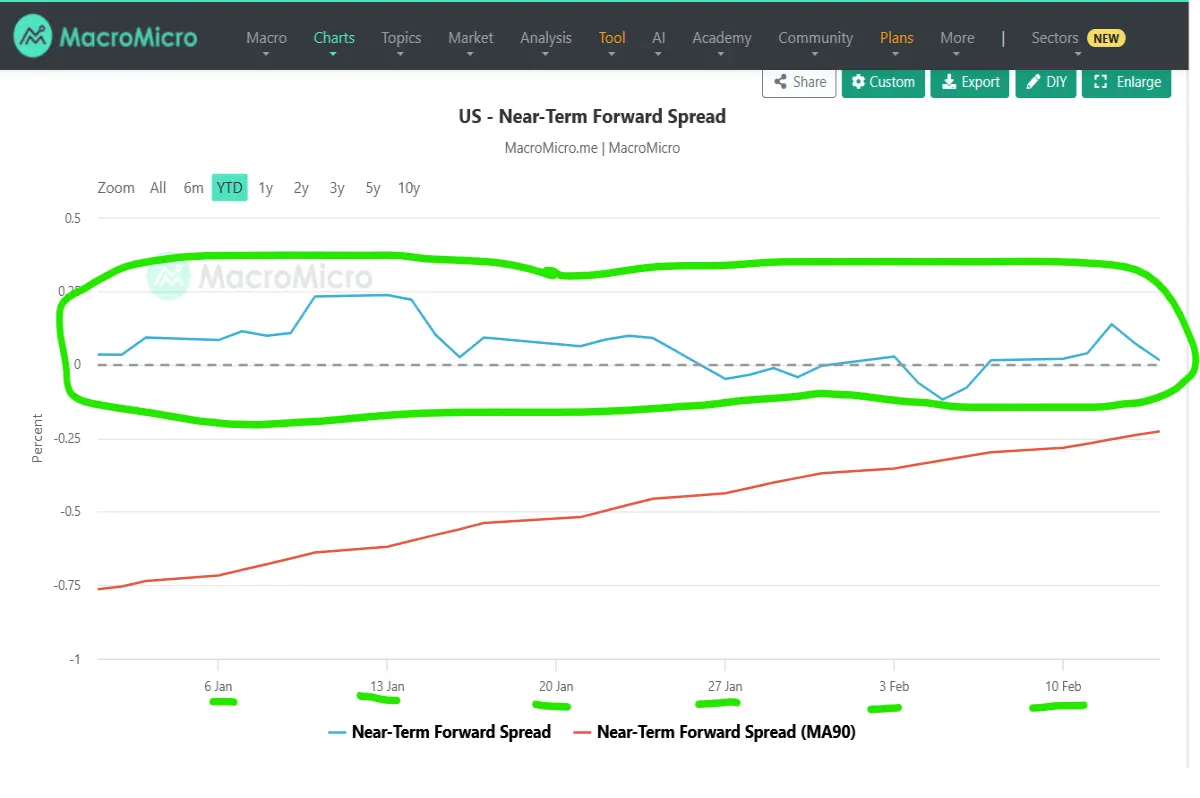This screenshot has width=1200, height=798.
Task: Set zoom range to 2y
Action: tap(301, 188)
